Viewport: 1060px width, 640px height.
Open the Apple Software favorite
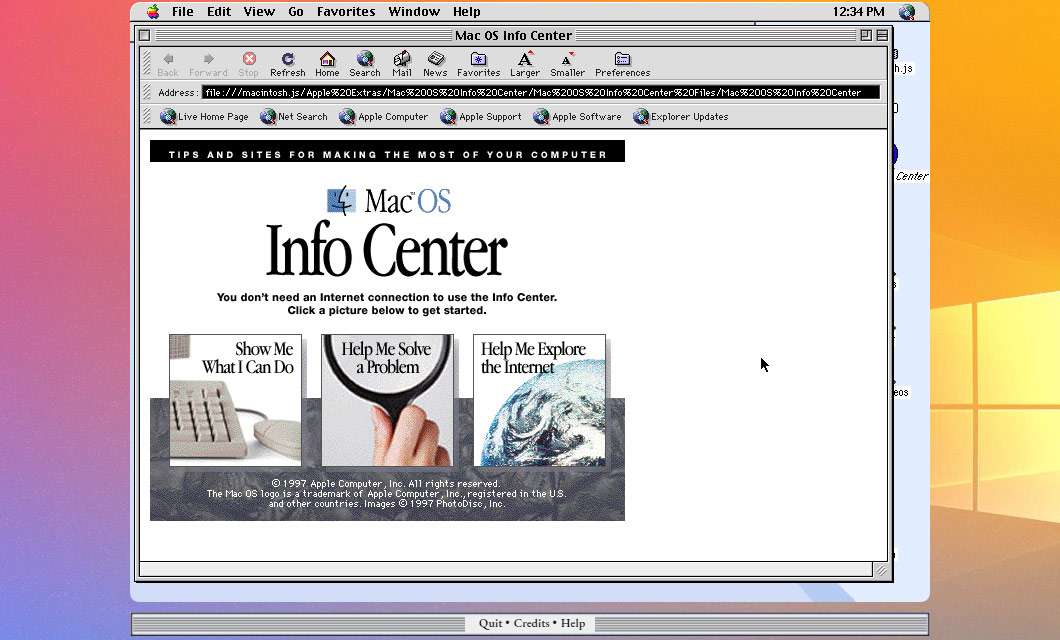click(577, 117)
